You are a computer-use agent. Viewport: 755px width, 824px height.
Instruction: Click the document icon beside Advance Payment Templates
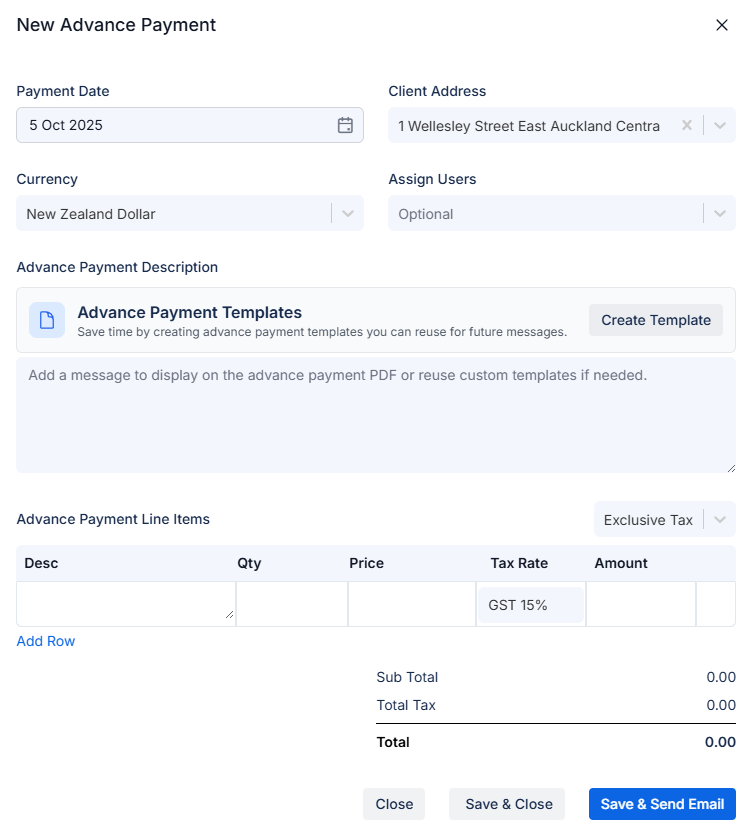tap(47, 319)
